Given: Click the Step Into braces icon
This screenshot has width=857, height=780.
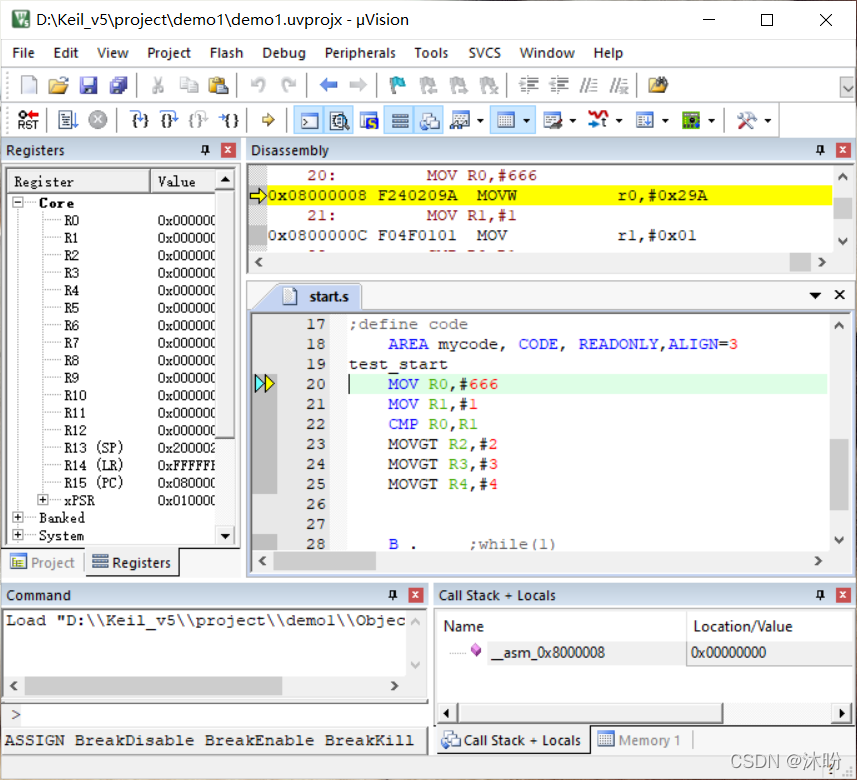Looking at the screenshot, I should 140,120.
